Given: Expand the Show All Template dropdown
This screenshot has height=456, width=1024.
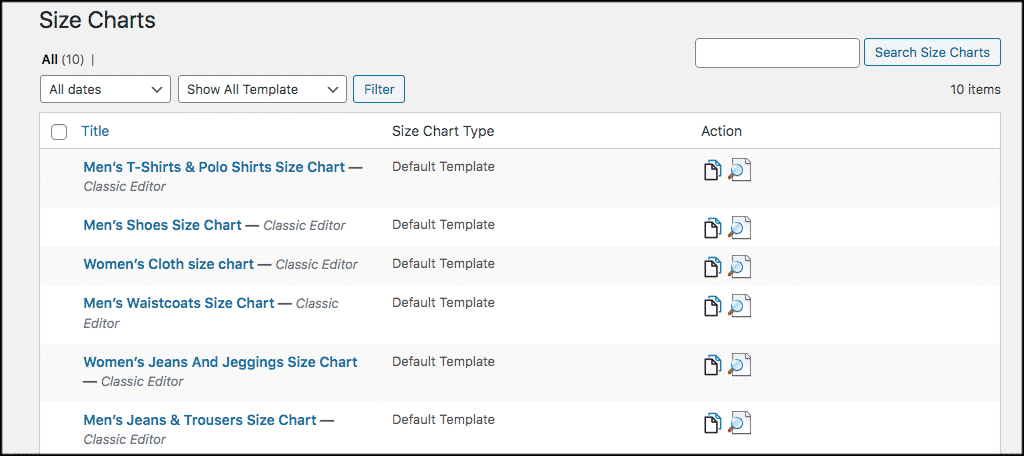Looking at the screenshot, I should (262, 89).
